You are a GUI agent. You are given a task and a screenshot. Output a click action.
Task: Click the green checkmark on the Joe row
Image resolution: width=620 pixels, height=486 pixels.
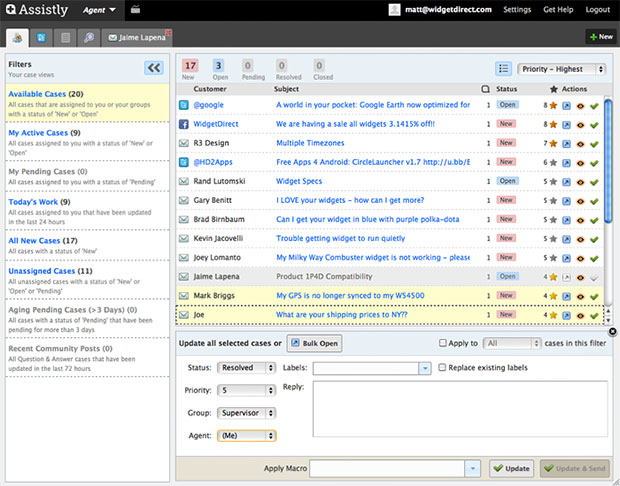(x=594, y=316)
